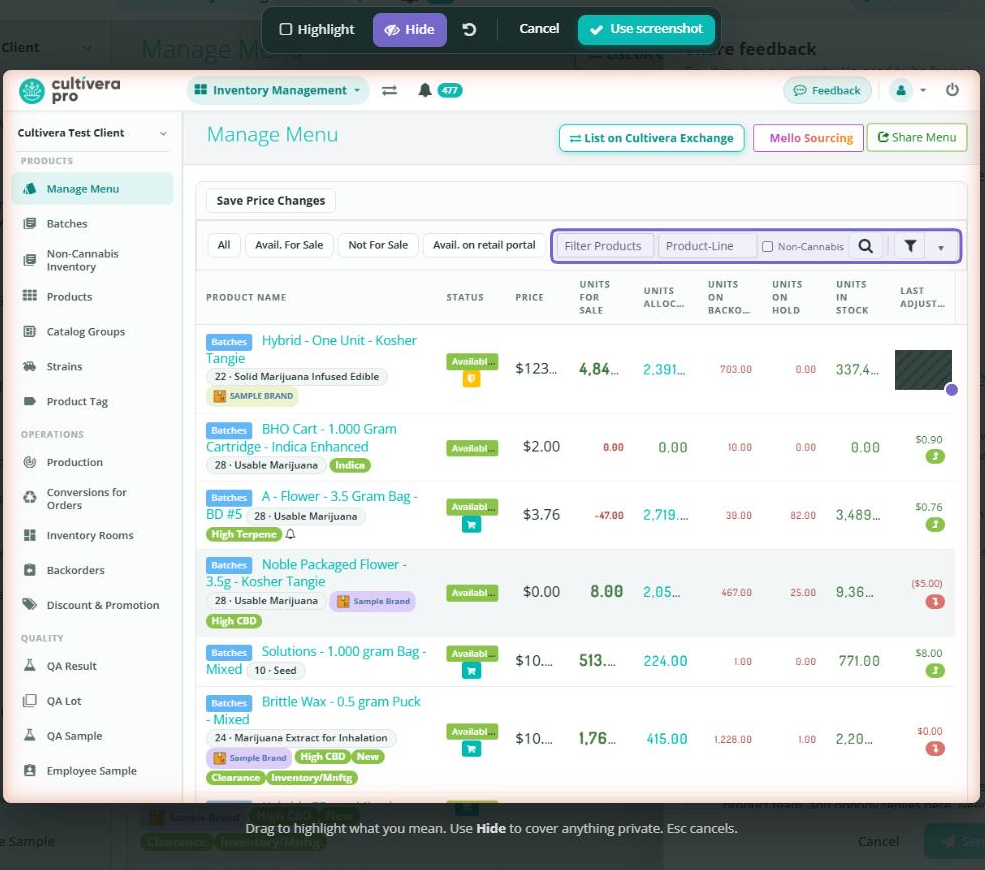This screenshot has width=985, height=870.
Task: Select the Avail. For Sale tab
Action: pos(289,245)
